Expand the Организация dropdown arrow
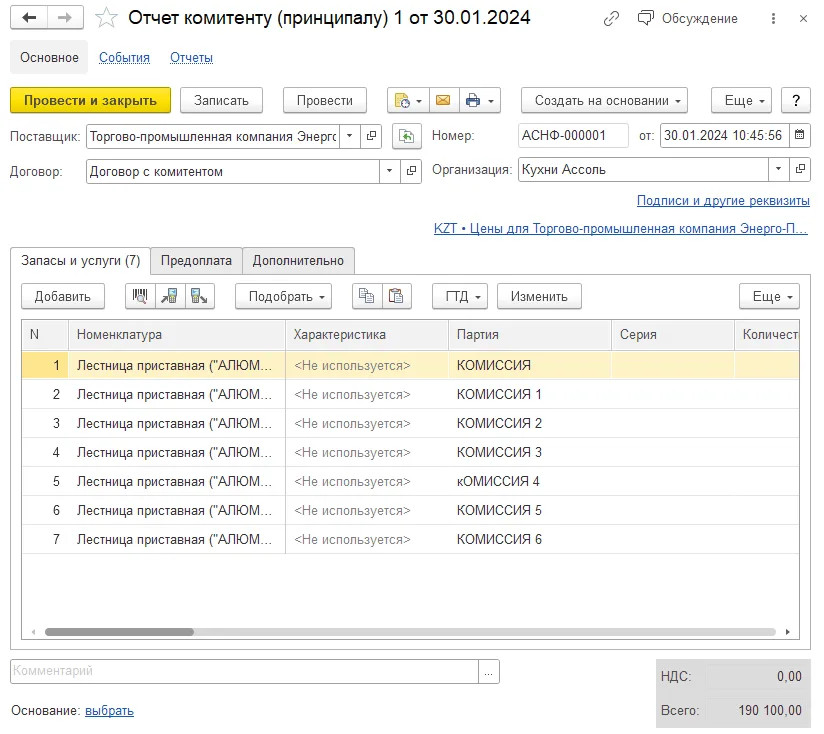This screenshot has height=734, width=824. point(779,169)
